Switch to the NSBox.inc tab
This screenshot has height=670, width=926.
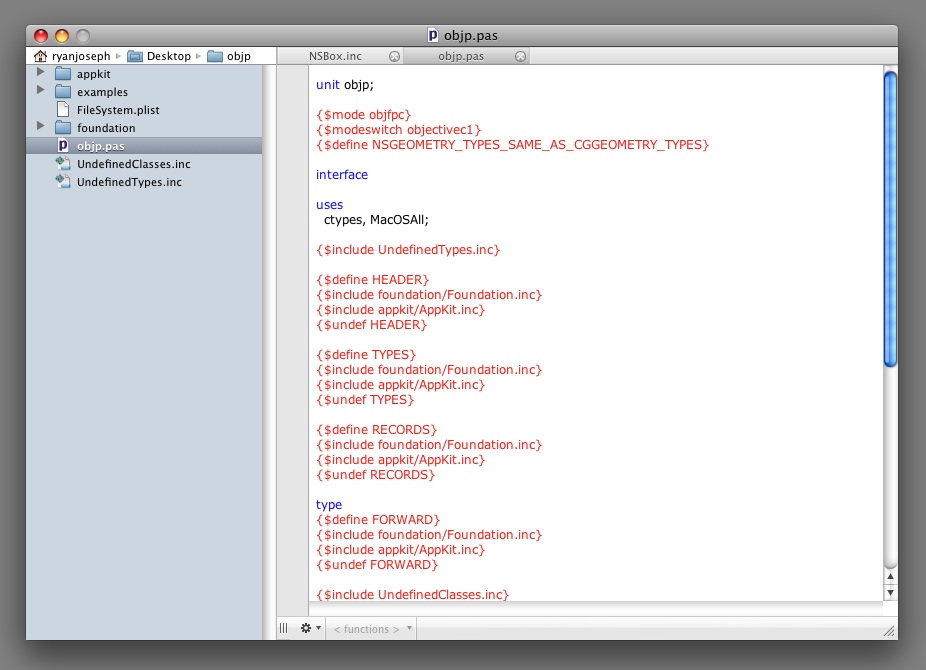pyautogui.click(x=335, y=56)
